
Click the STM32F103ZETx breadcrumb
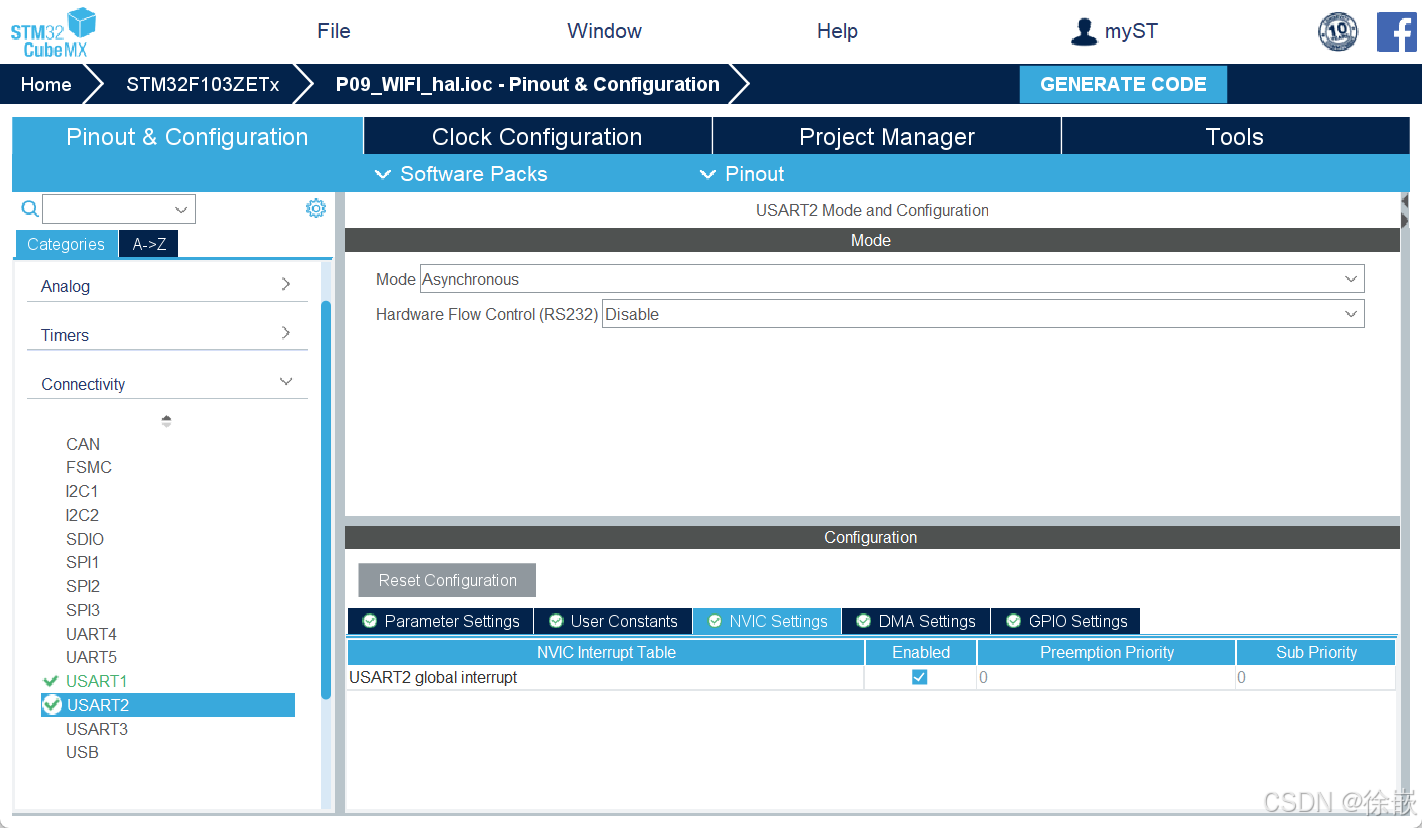[x=202, y=84]
